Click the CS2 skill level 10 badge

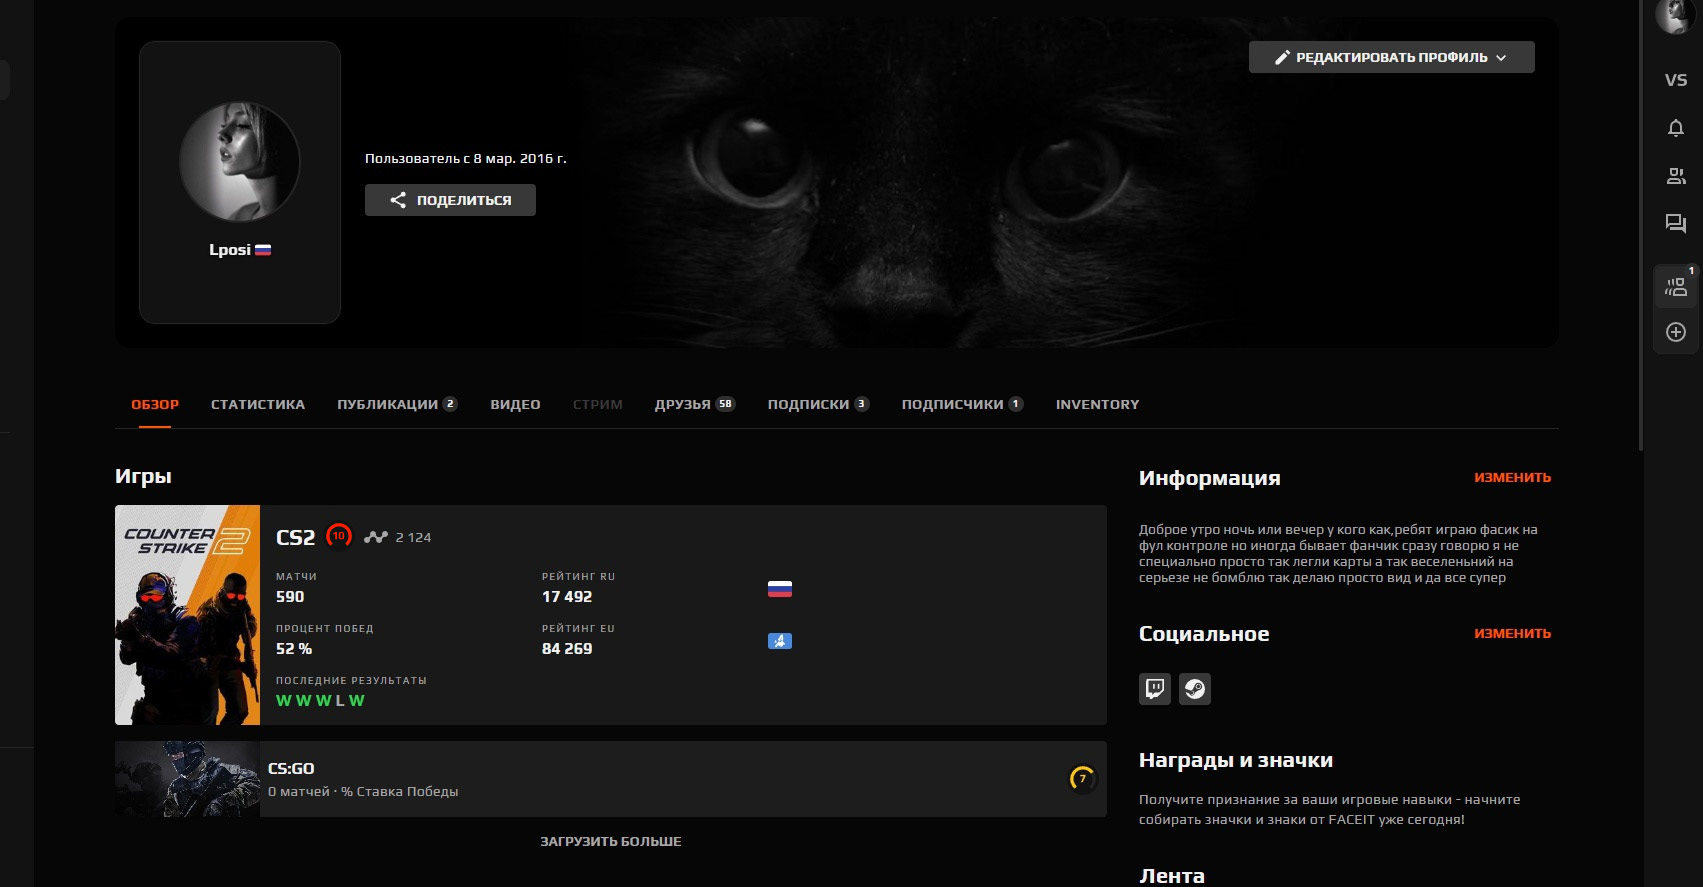click(339, 537)
